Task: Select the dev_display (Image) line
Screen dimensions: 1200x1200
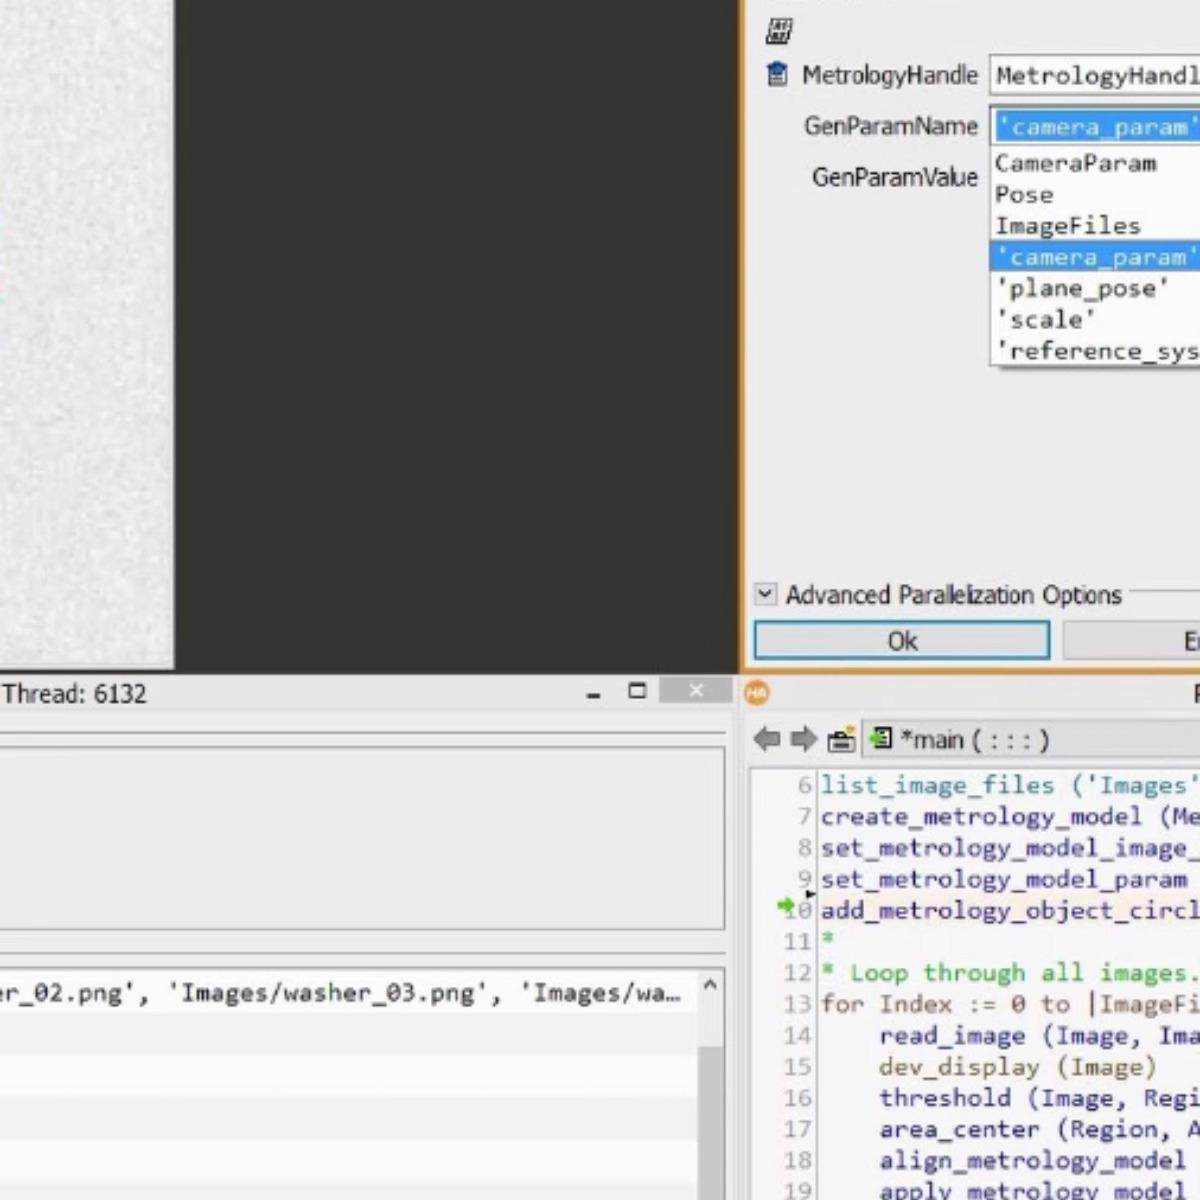Action: point(1017,1067)
